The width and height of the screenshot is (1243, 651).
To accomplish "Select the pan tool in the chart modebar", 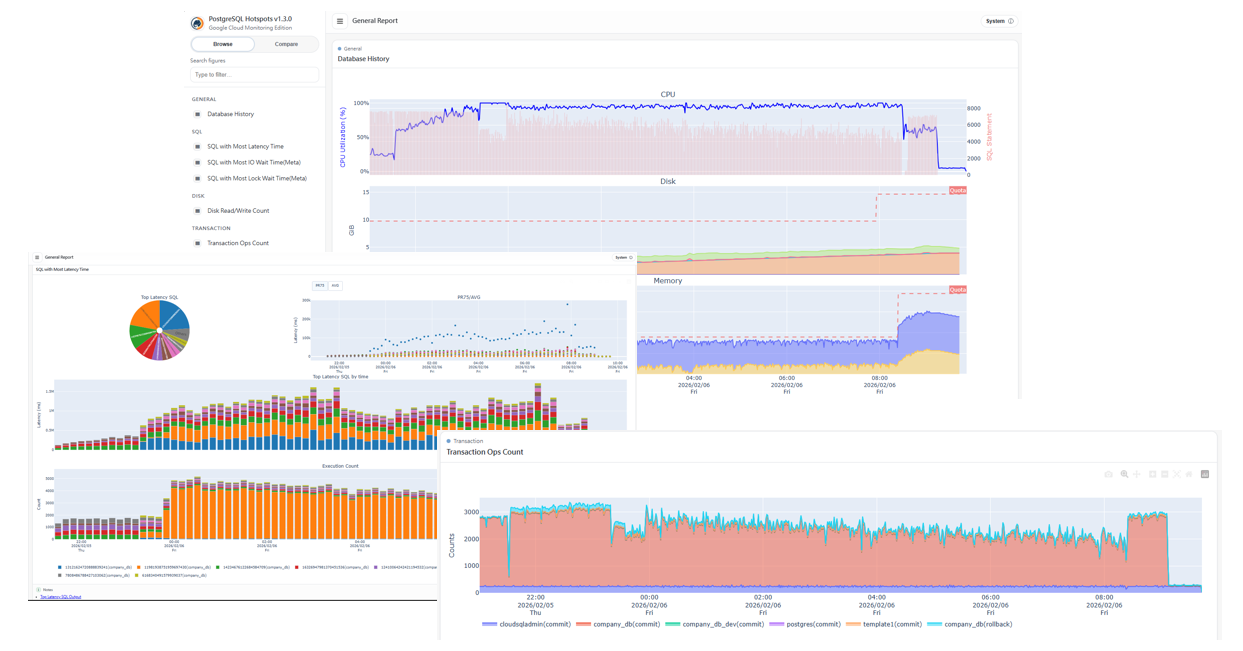I will [x=1136, y=474].
